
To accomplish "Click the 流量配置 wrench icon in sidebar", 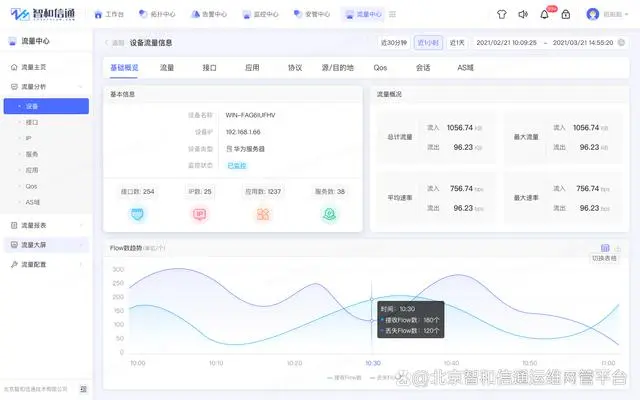I will click(14, 264).
